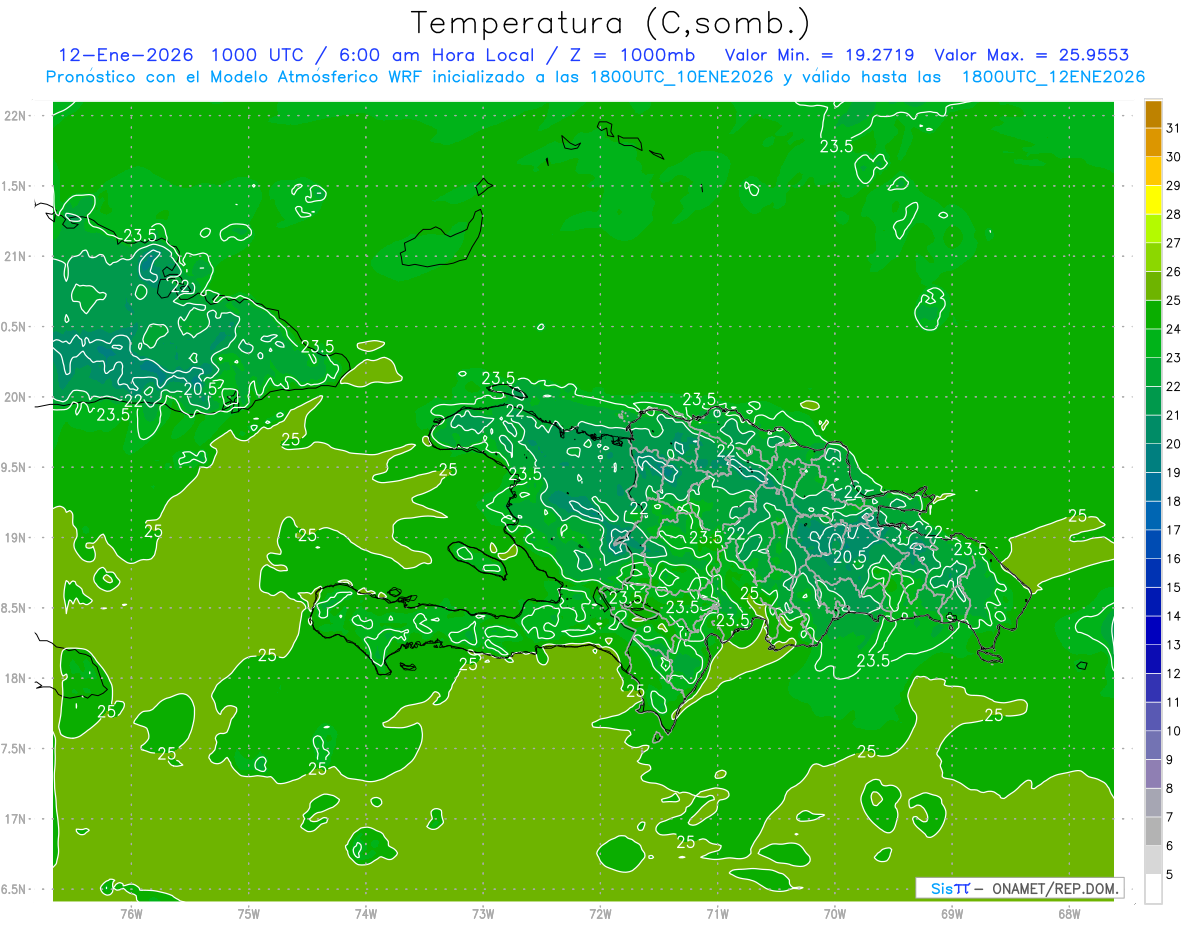This screenshot has height=927, width=1200.
Task: Pick the gray swatch between 6 and 7
Action: tap(1153, 831)
